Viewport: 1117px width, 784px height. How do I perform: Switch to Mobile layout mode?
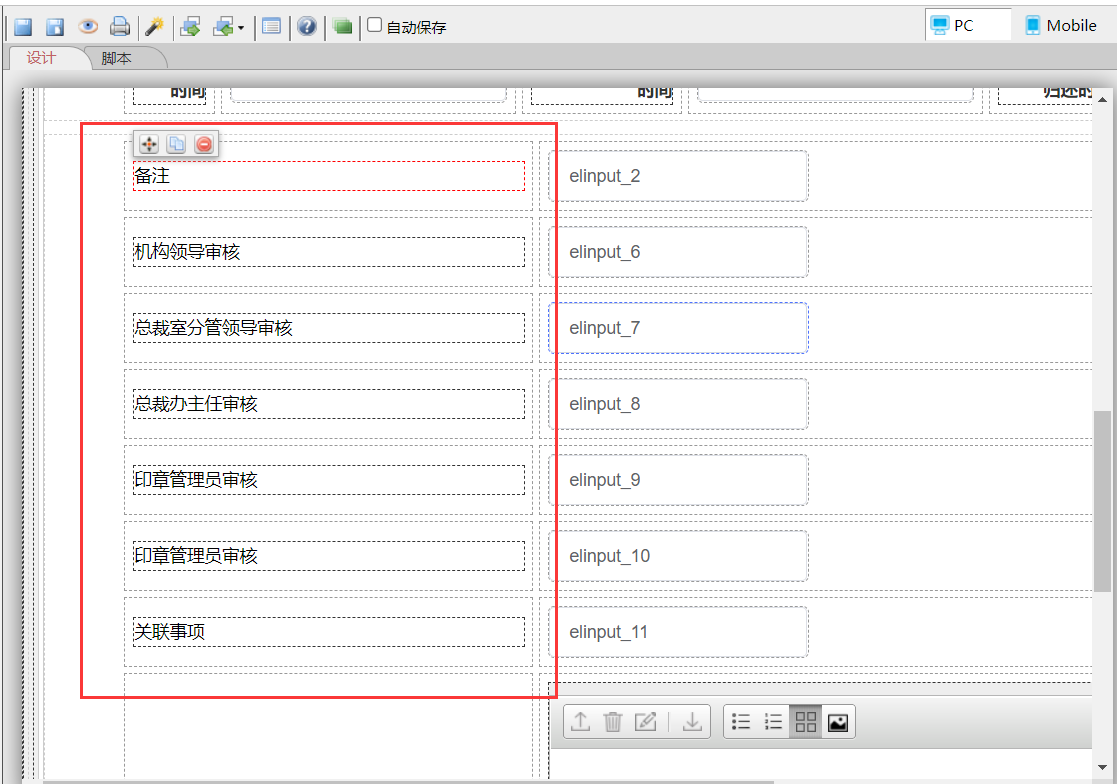1061,26
